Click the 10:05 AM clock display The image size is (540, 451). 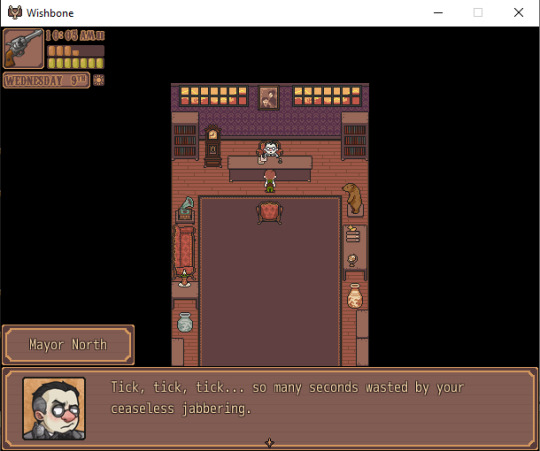tap(75, 35)
